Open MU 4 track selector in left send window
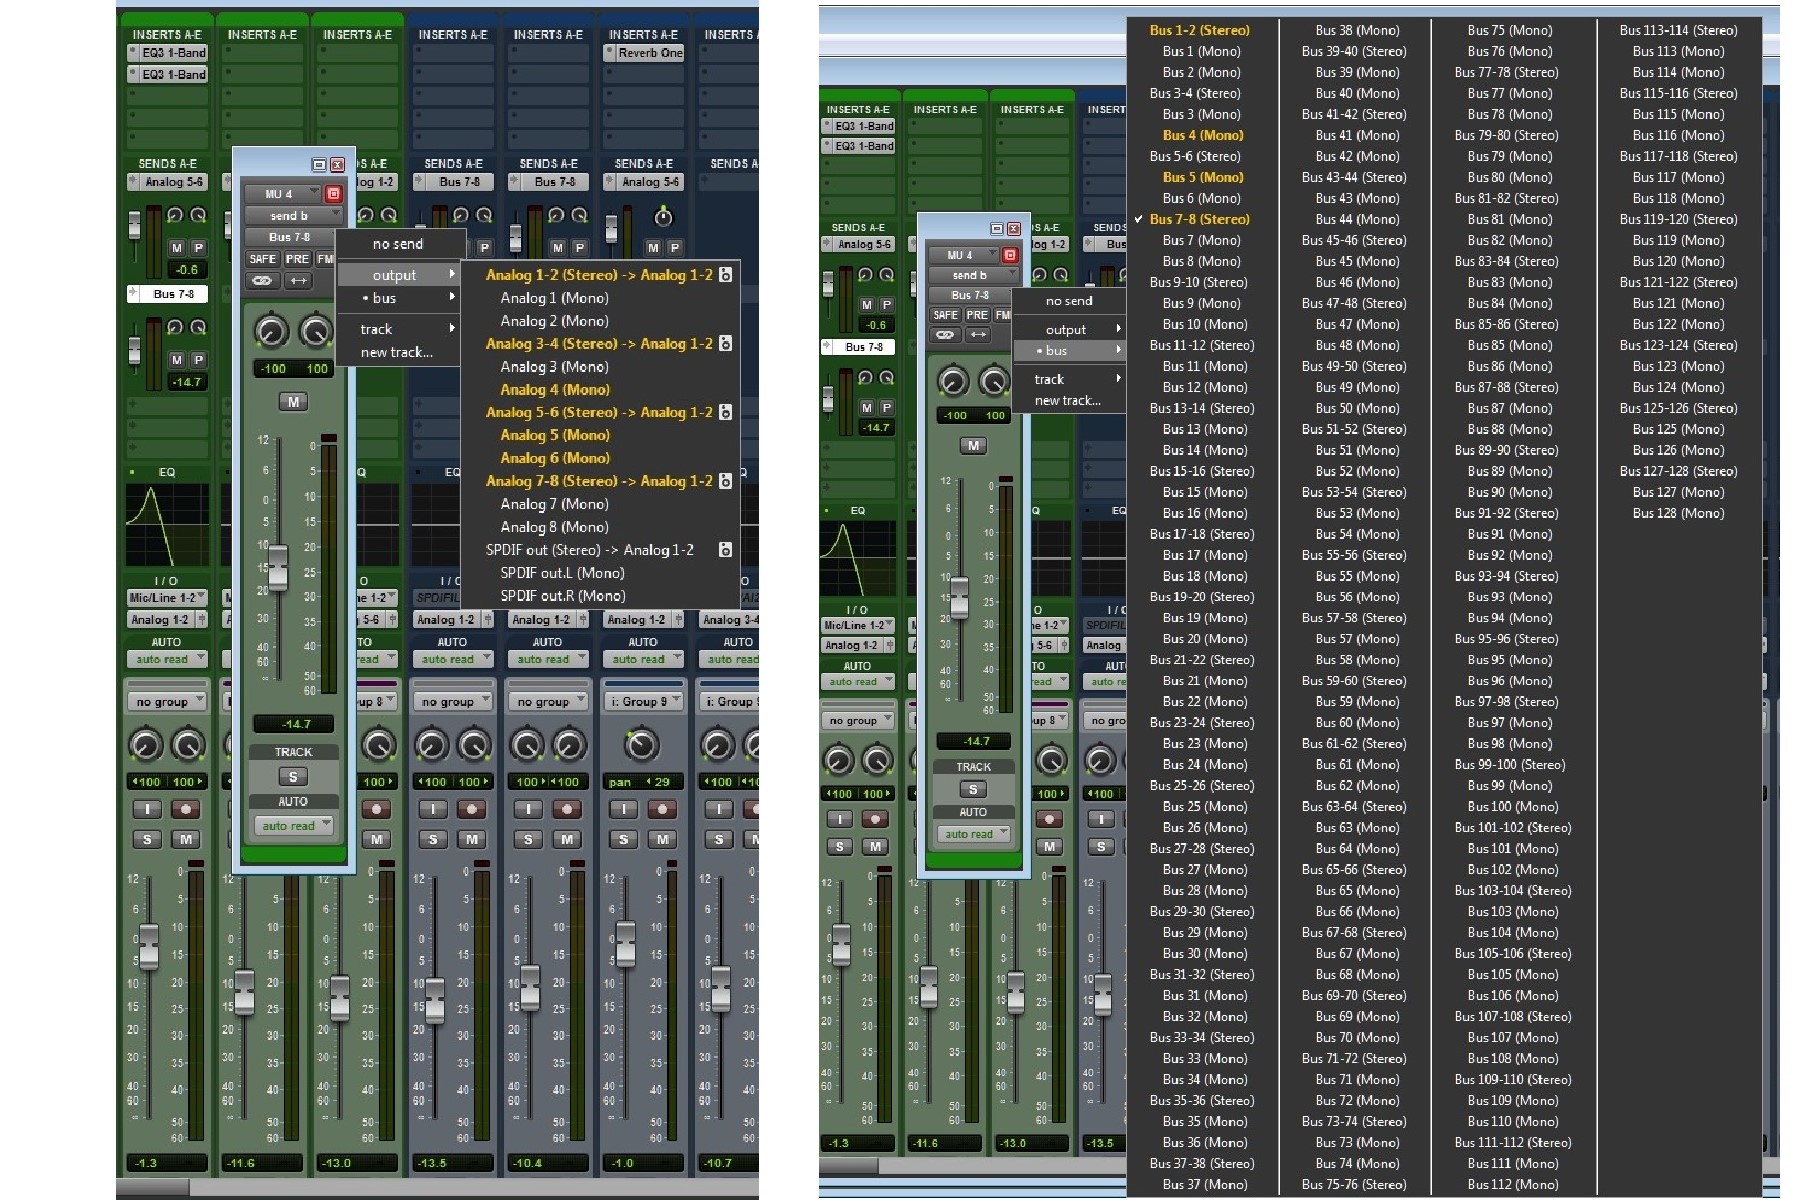 coord(284,193)
